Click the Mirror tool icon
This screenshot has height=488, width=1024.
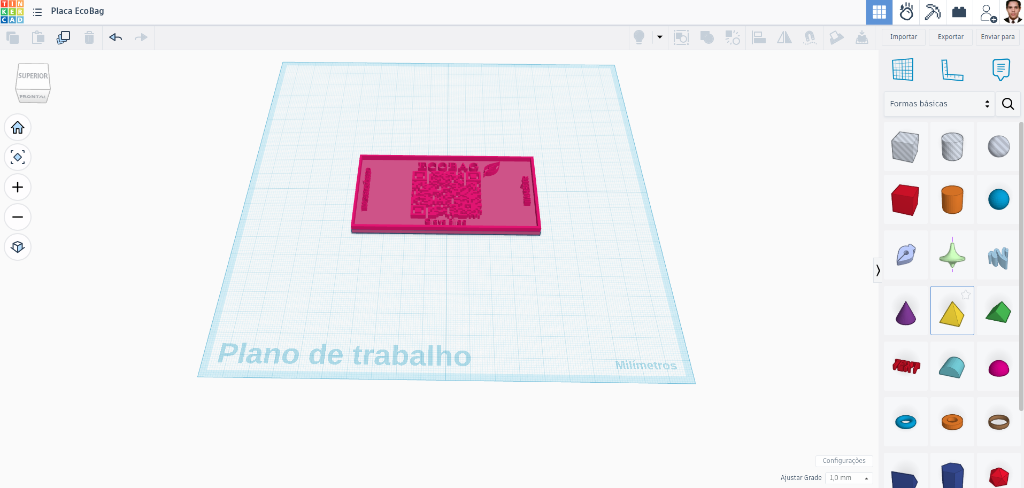click(x=784, y=38)
